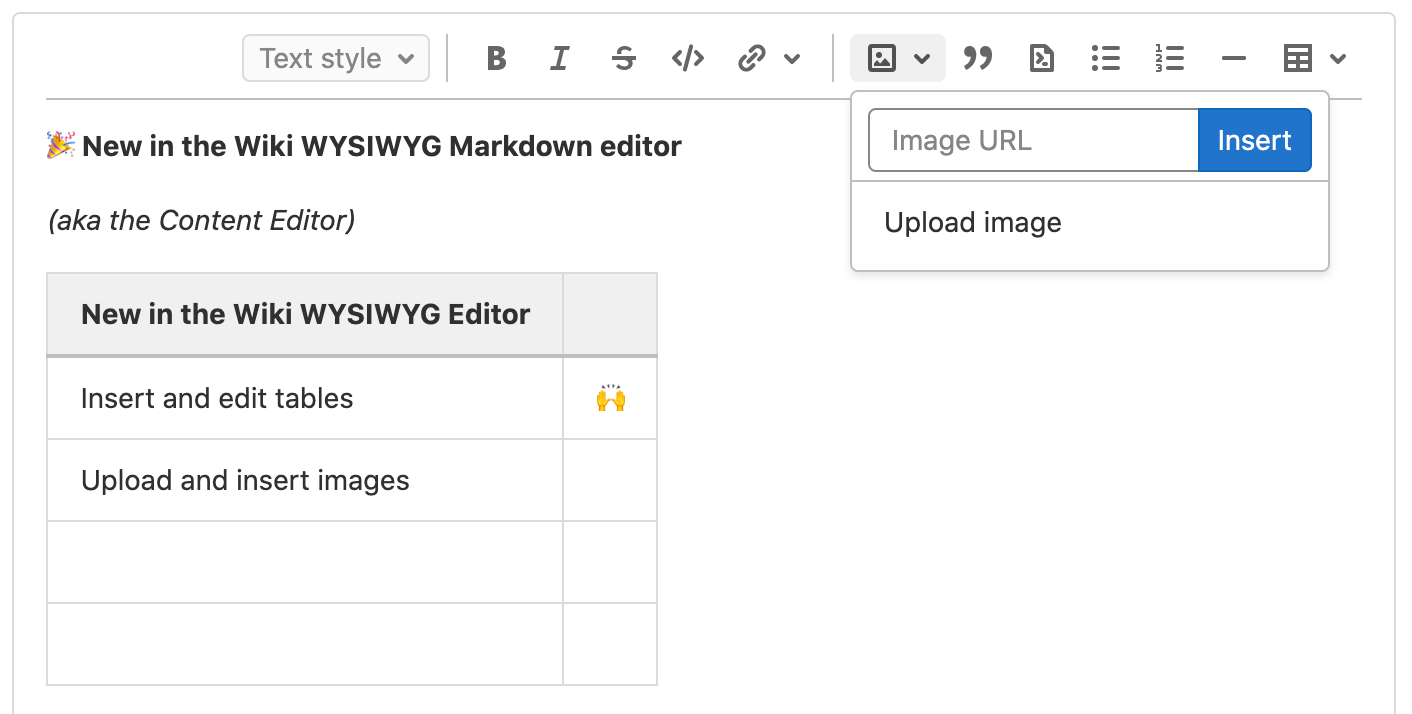Screen dimensions: 1412x714
Task: Click the image dropdown chevron
Action: click(x=922, y=58)
